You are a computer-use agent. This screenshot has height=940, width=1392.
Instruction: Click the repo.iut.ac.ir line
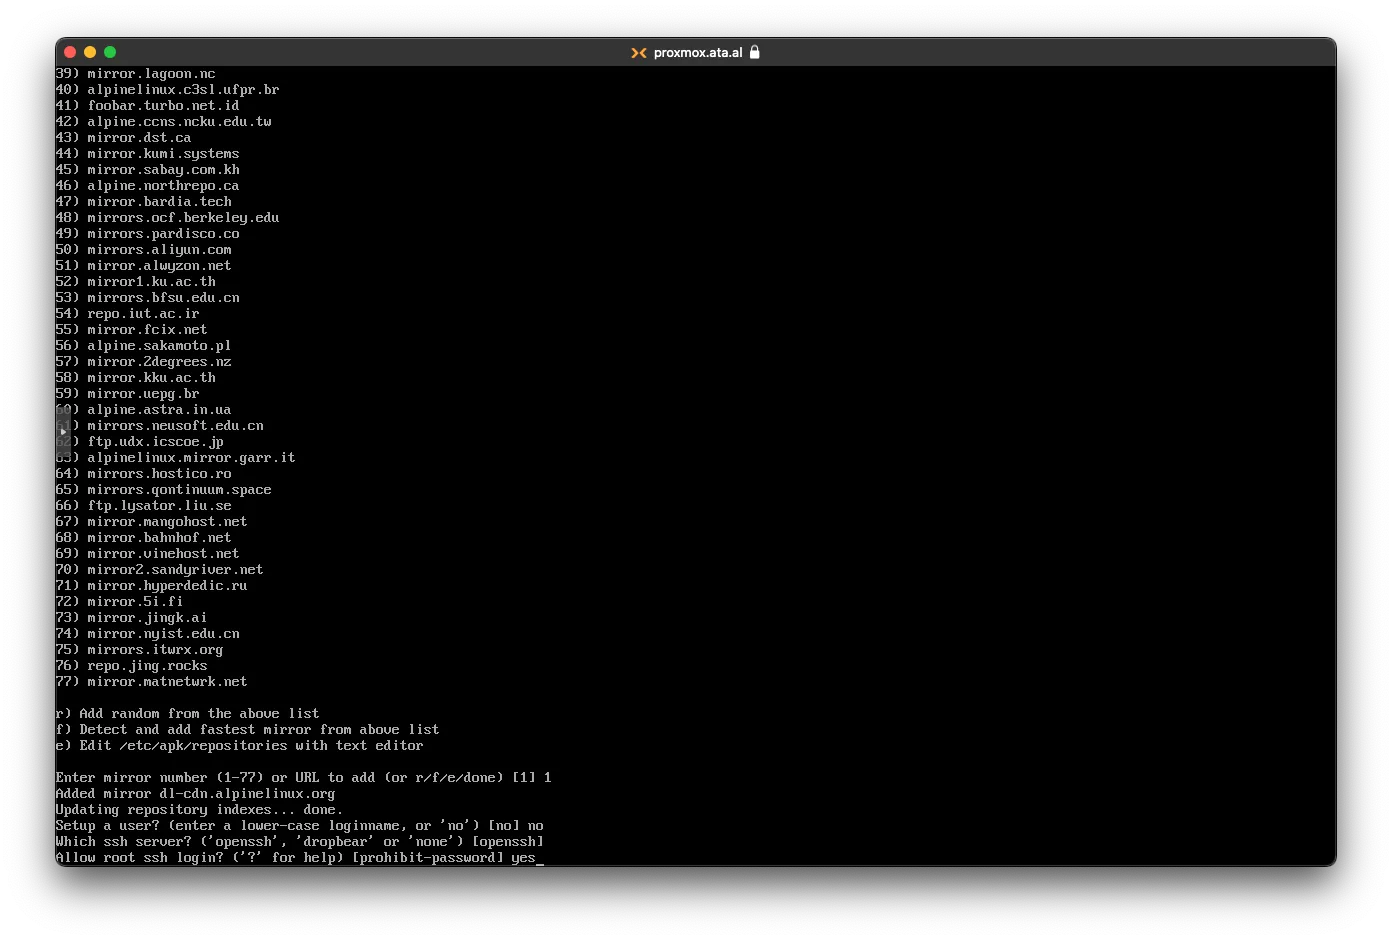coord(128,314)
